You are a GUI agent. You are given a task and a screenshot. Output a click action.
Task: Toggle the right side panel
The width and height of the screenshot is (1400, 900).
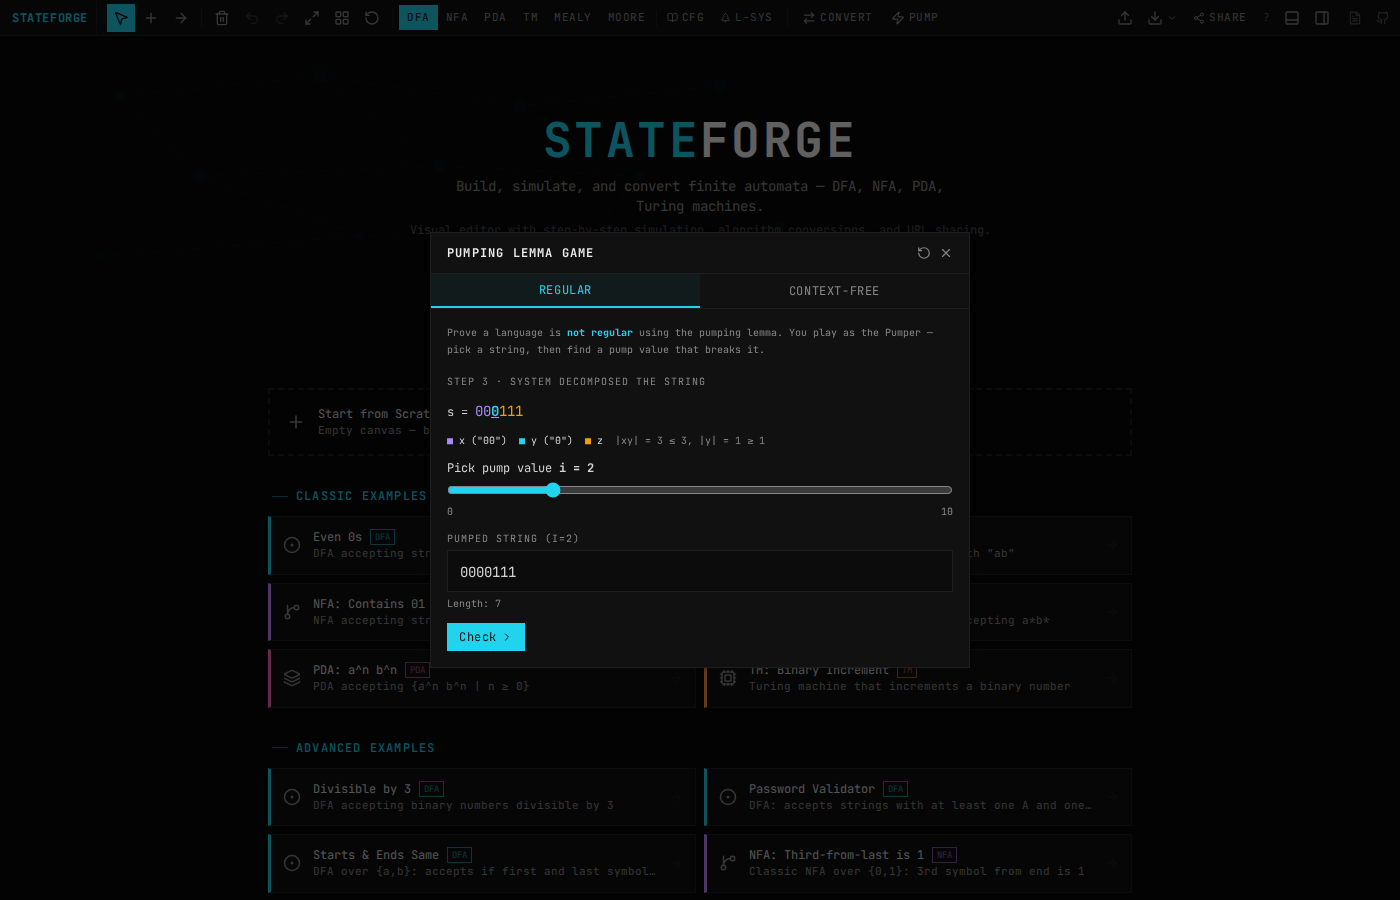[x=1322, y=18]
